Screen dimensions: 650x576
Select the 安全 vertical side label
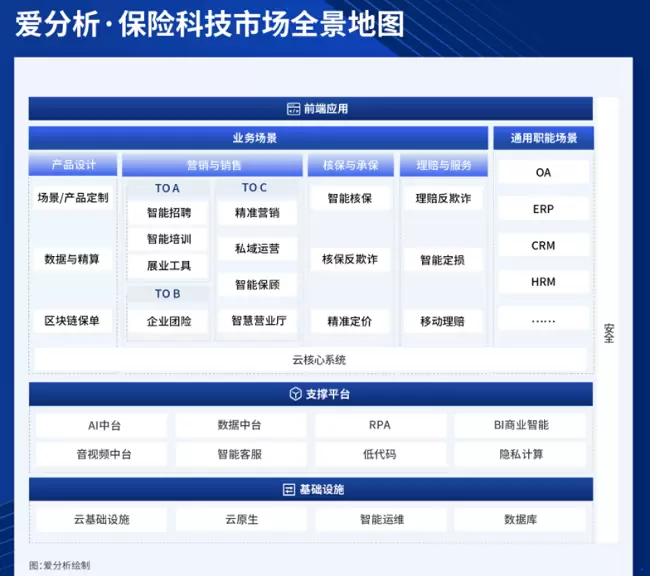click(x=609, y=334)
